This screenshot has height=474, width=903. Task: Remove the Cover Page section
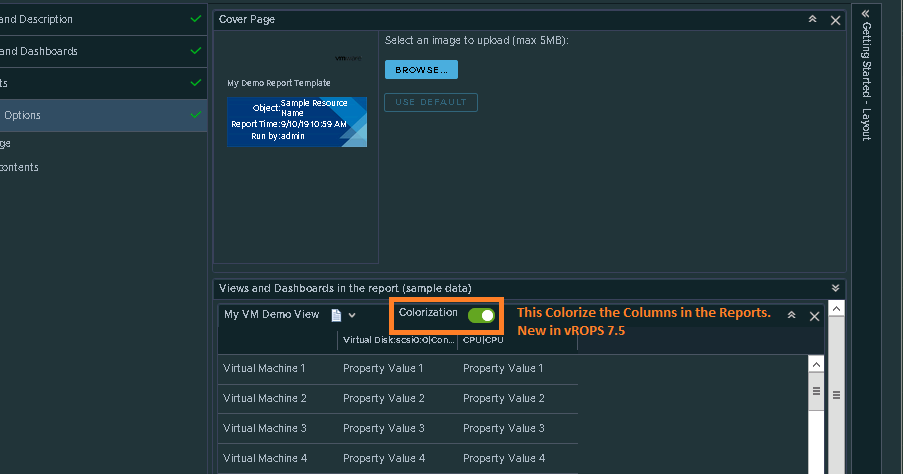click(836, 19)
